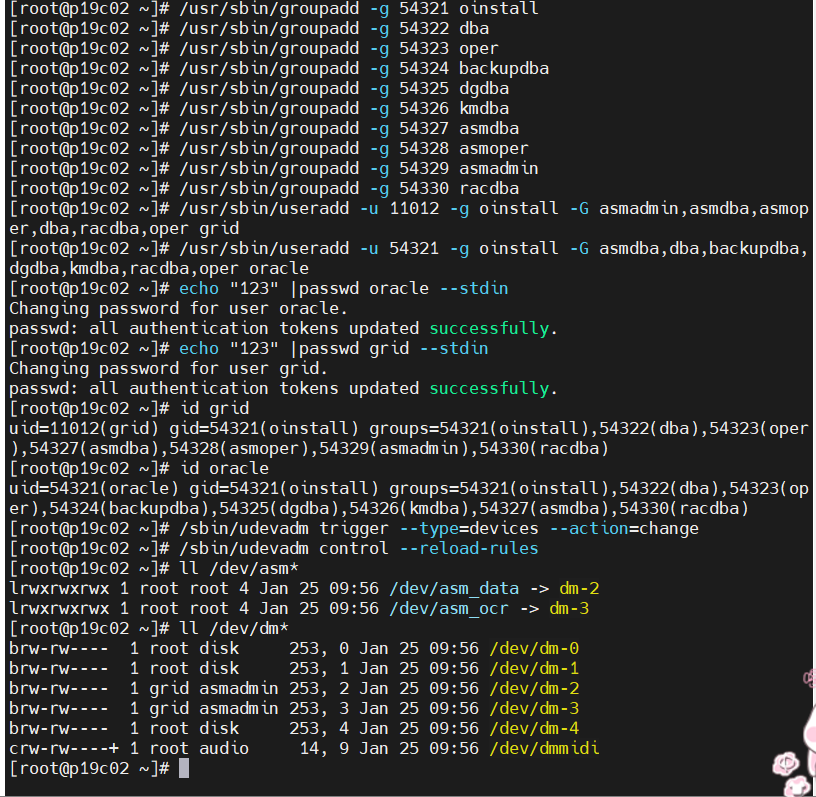The height and width of the screenshot is (797, 816).
Task: Click the 'useradd -u 54321' oracle command
Action: [x=409, y=258]
